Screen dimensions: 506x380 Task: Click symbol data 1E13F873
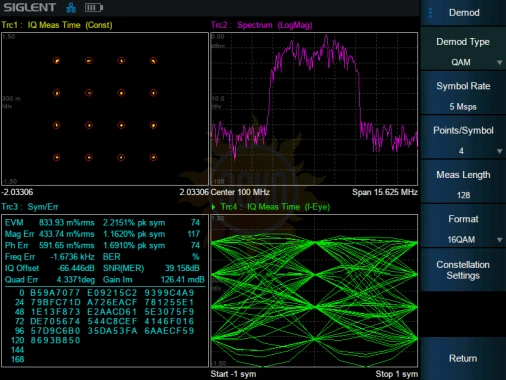click(55, 312)
